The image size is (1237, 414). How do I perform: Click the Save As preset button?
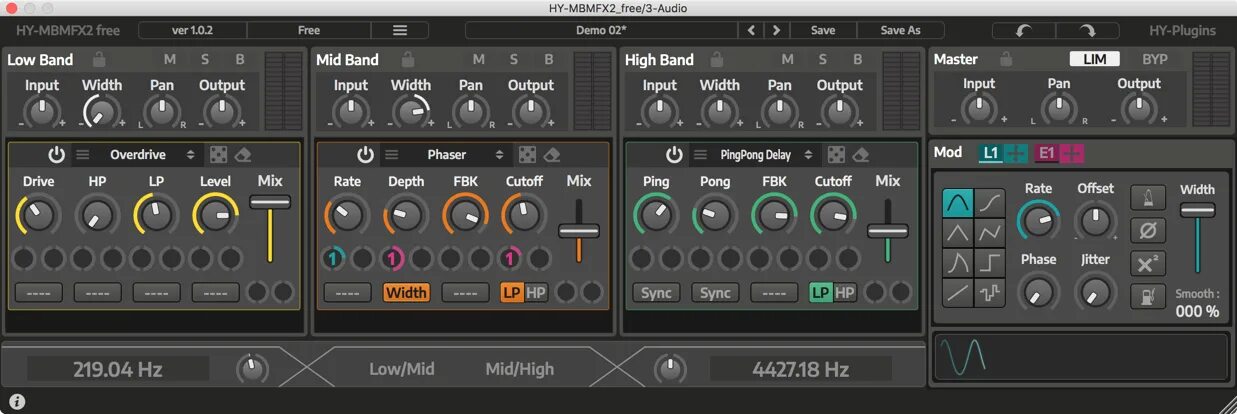[x=900, y=30]
